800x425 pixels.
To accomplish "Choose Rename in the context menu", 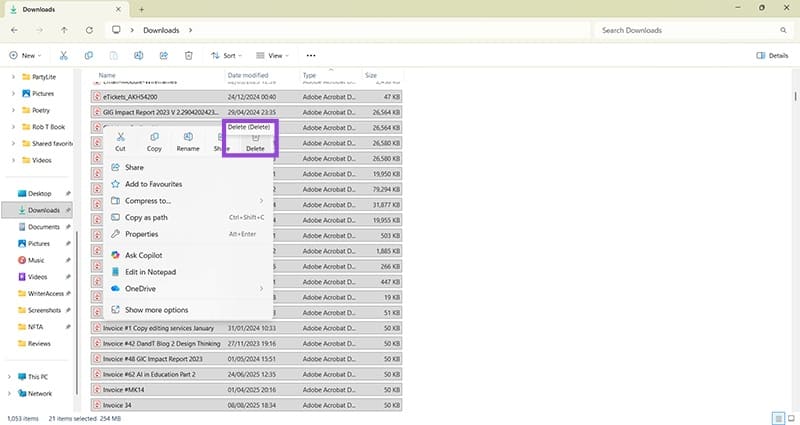I will (x=188, y=142).
